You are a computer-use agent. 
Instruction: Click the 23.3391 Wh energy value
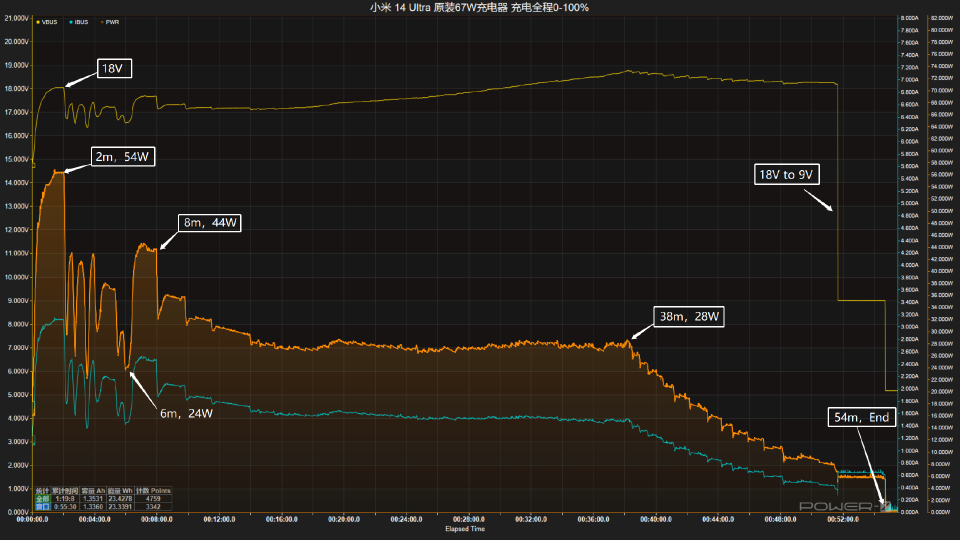tap(120, 507)
